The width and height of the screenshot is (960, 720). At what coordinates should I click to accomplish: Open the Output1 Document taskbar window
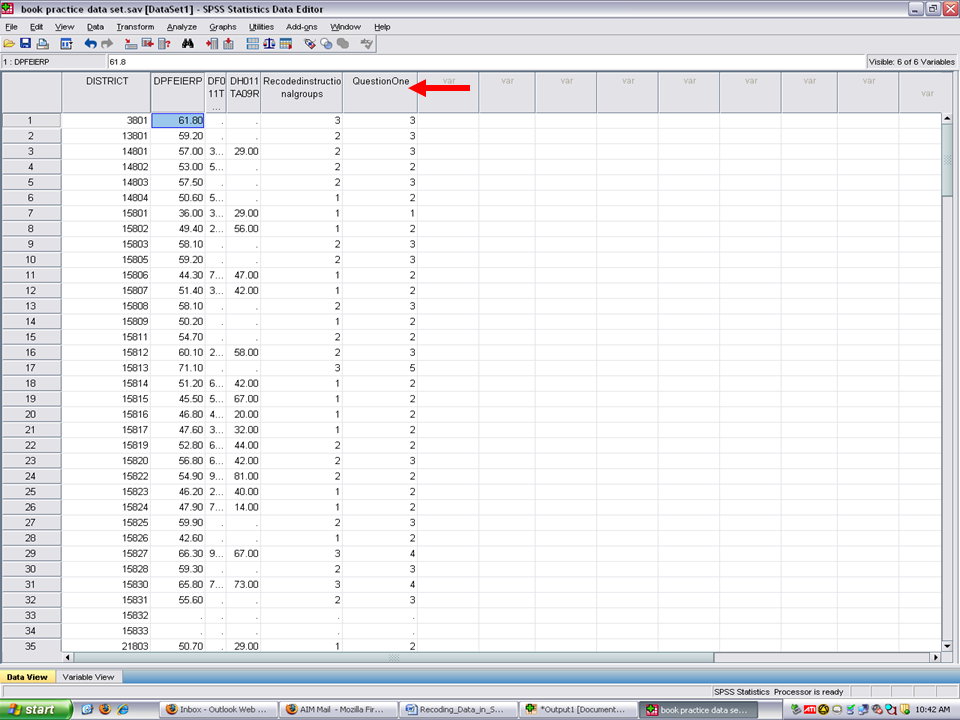click(x=580, y=710)
